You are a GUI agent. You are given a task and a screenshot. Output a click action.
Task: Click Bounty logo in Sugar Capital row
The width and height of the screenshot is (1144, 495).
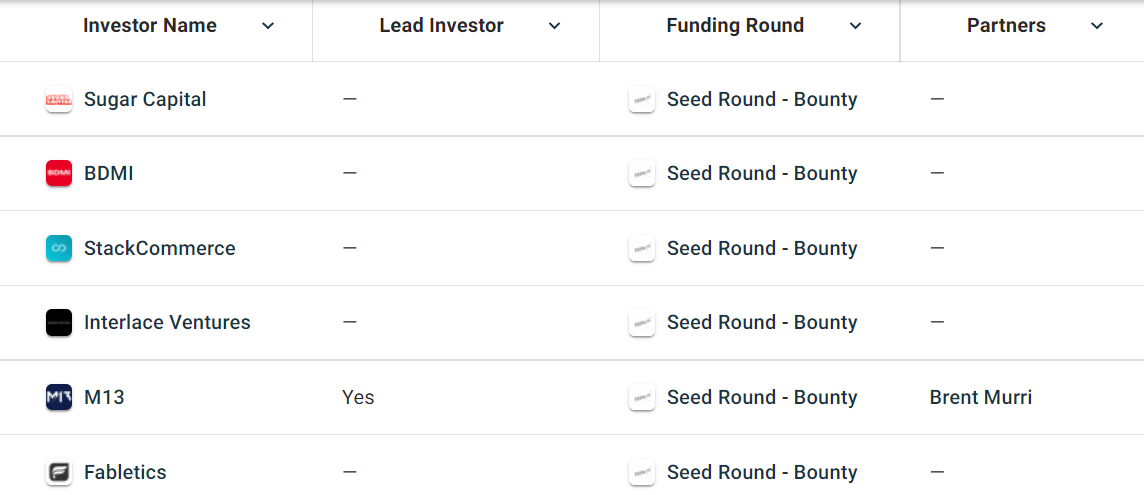point(642,100)
